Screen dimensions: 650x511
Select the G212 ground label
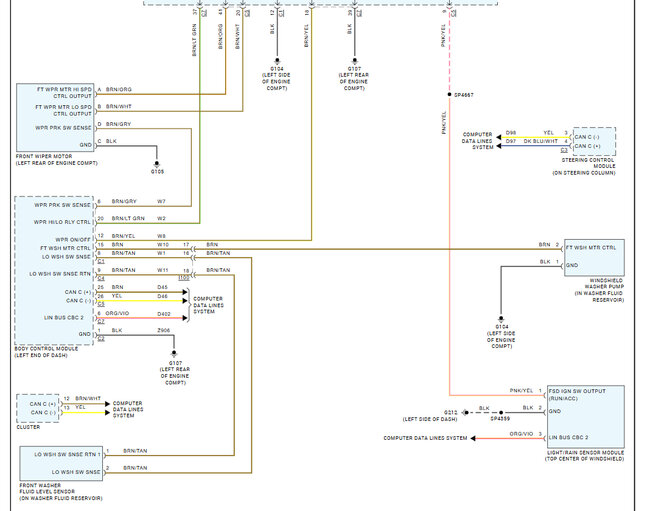(x=450, y=412)
